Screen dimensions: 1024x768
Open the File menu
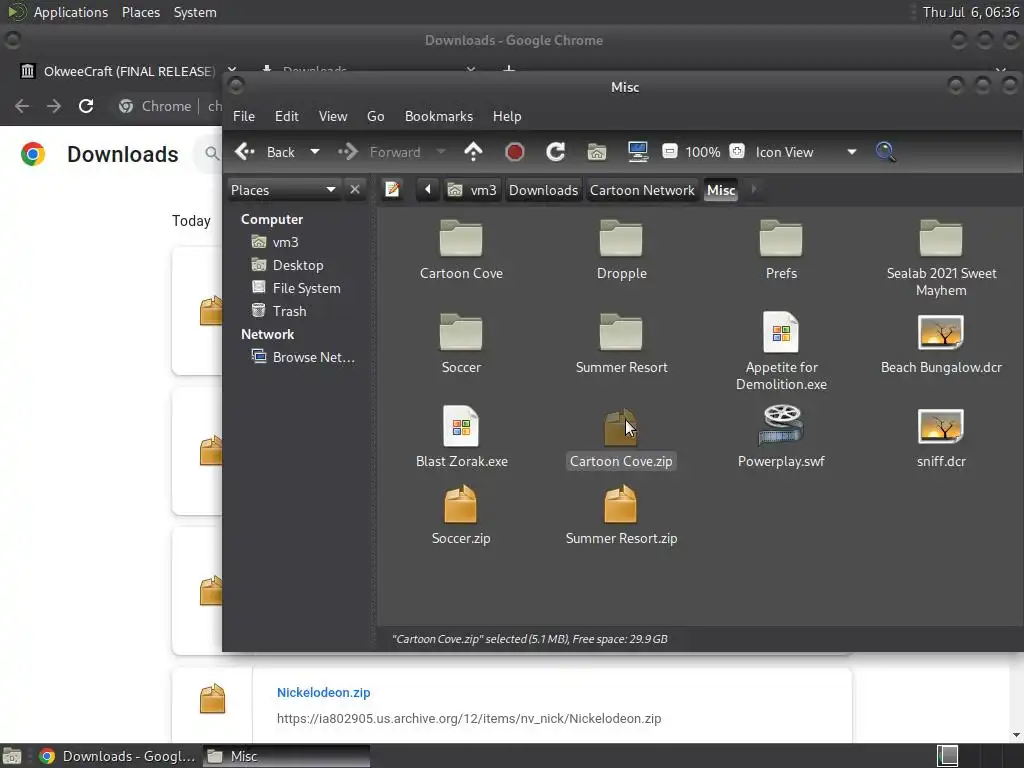[x=244, y=116]
